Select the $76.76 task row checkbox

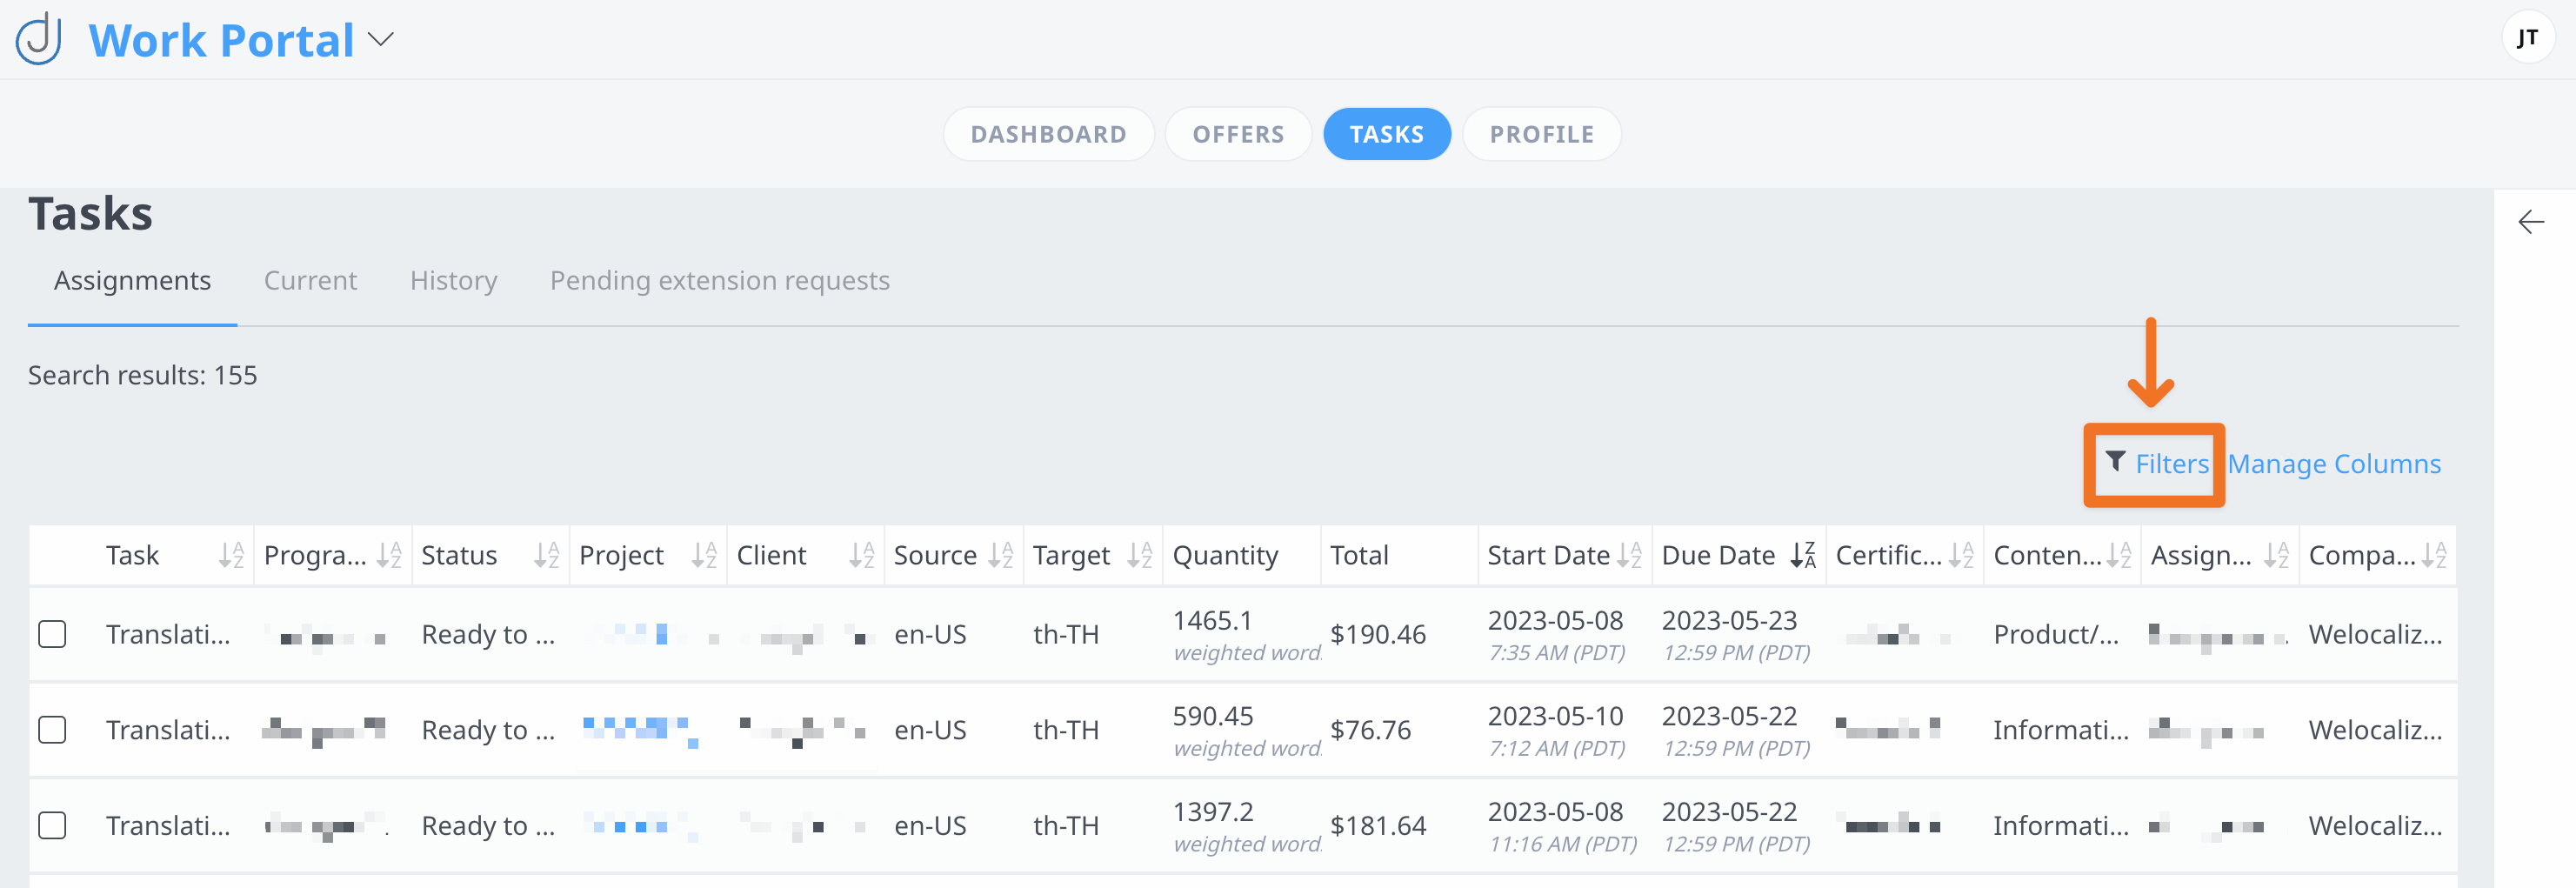(52, 730)
